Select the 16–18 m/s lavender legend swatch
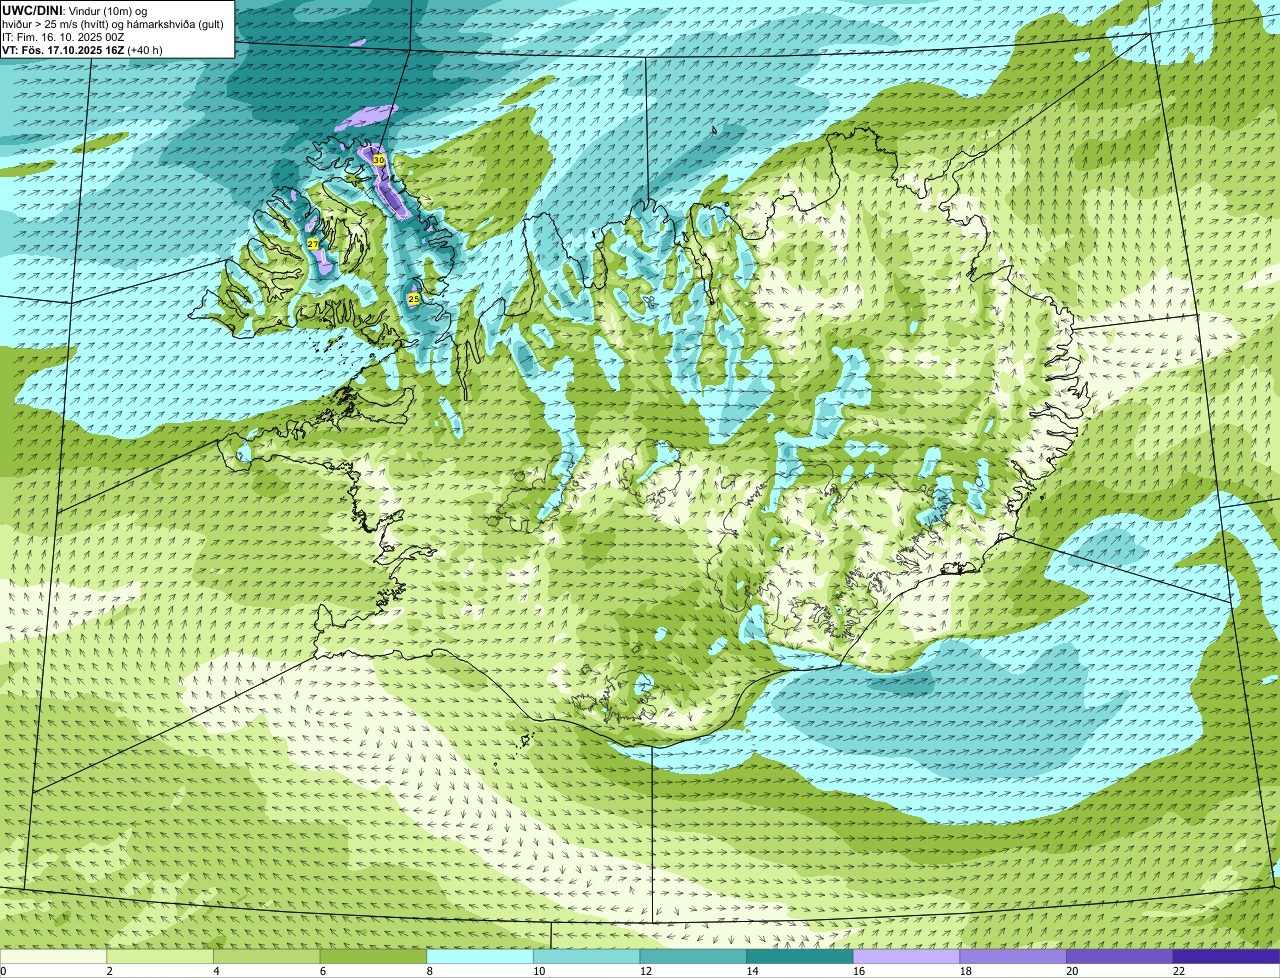Image resolution: width=1280 pixels, height=978 pixels. [x=906, y=956]
